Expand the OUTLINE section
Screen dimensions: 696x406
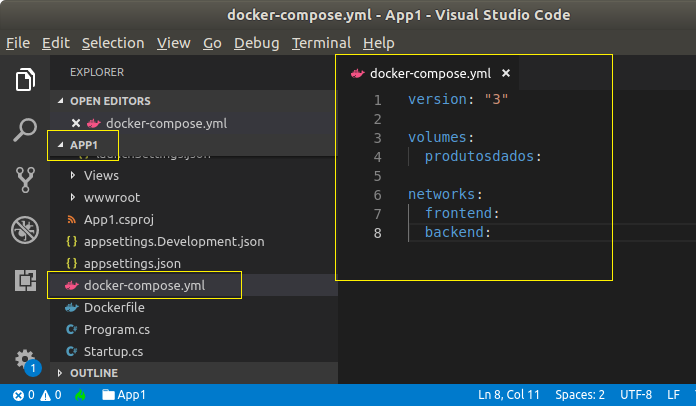(60, 373)
